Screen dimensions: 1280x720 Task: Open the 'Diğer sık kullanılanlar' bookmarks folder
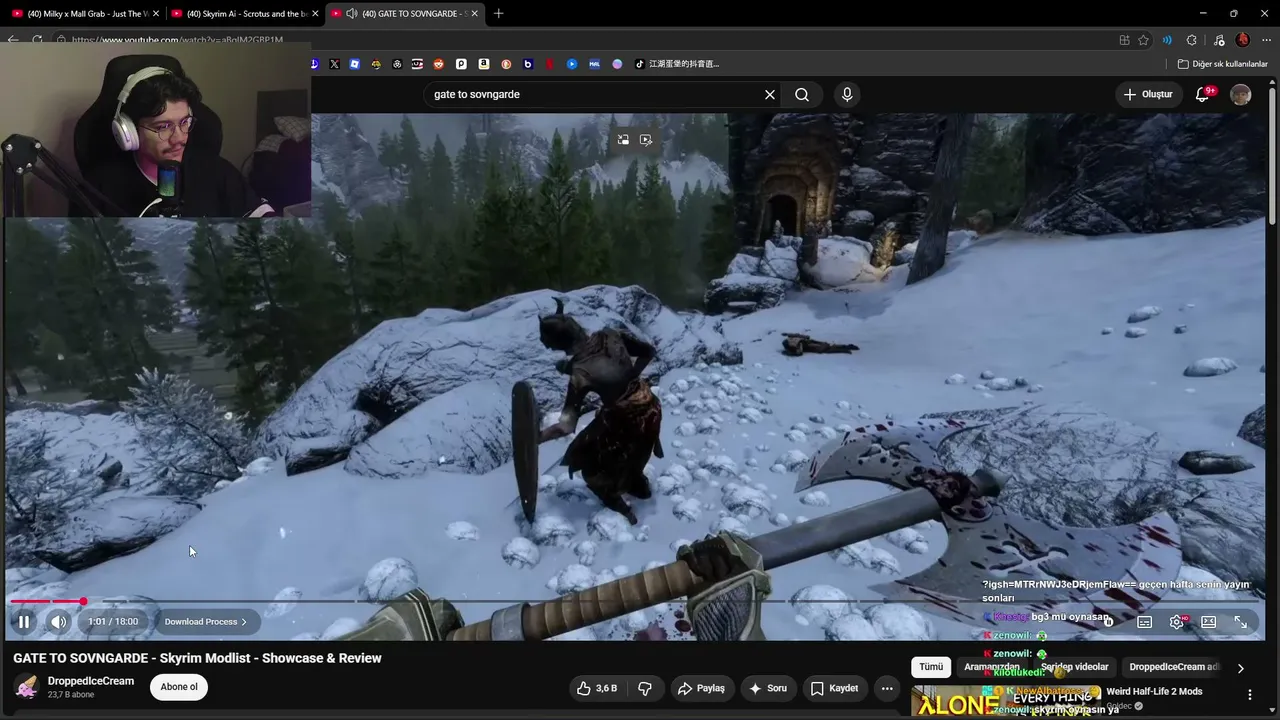[x=1223, y=64]
